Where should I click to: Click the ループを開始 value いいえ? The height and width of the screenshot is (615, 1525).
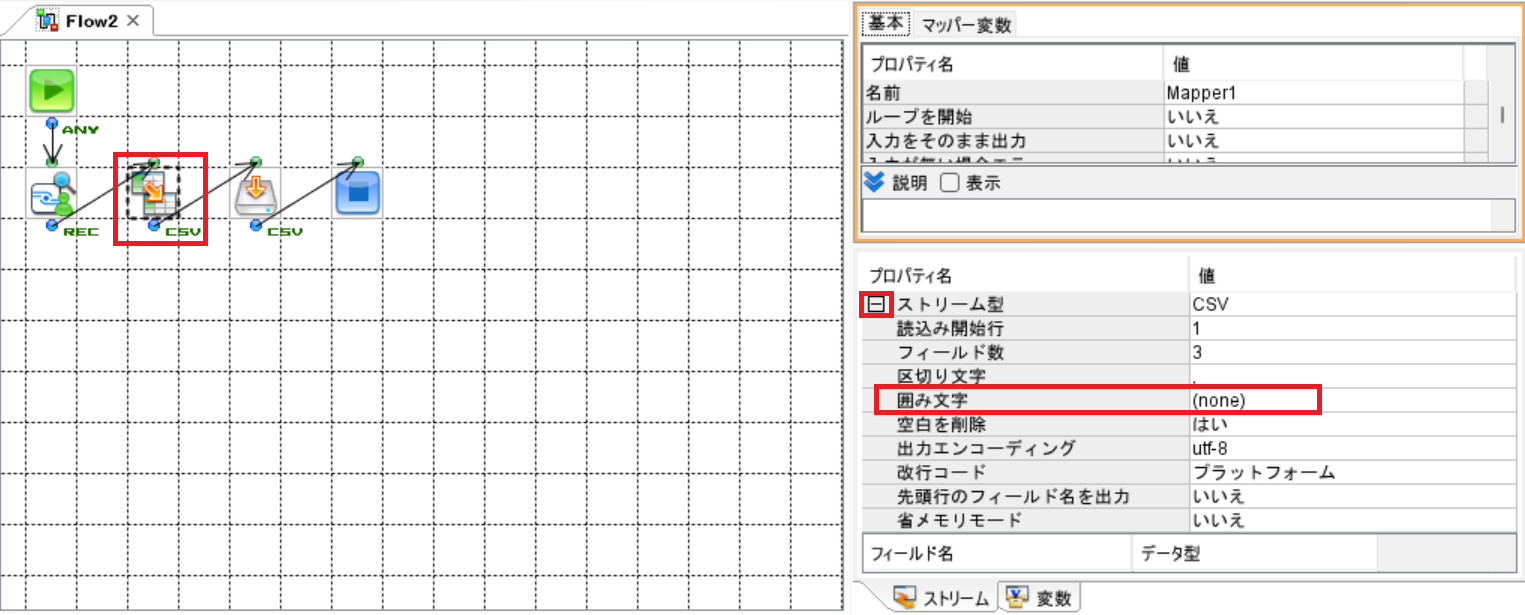click(x=1314, y=116)
